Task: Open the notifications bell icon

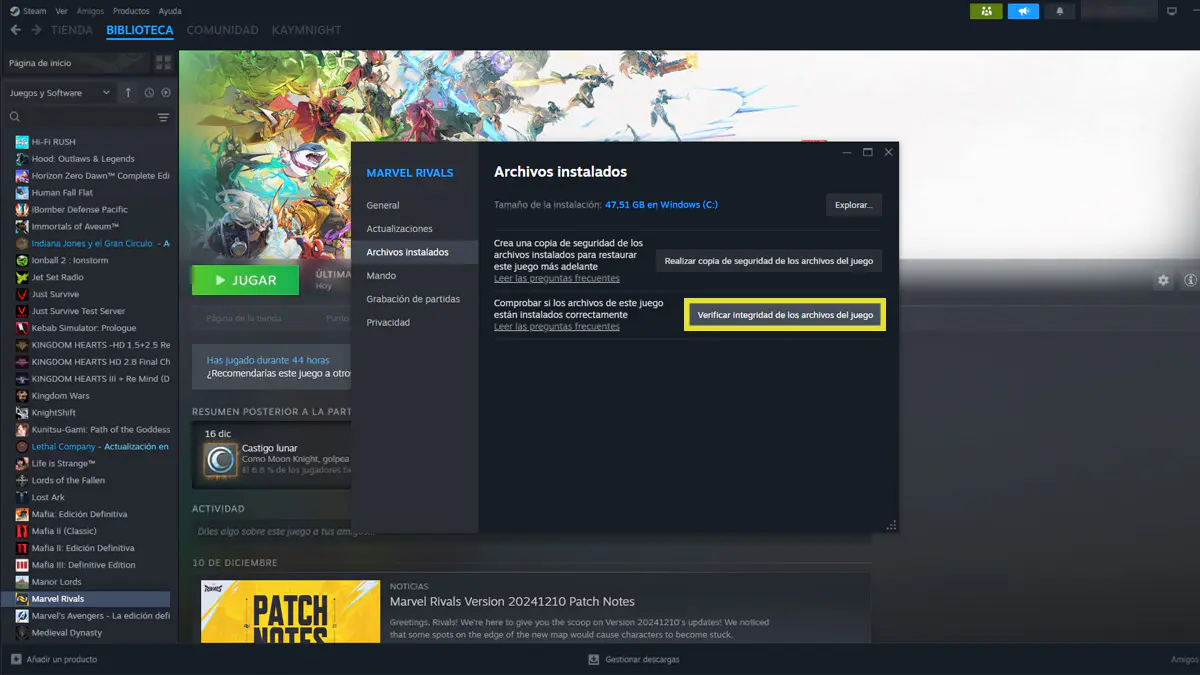Action: point(1059,11)
